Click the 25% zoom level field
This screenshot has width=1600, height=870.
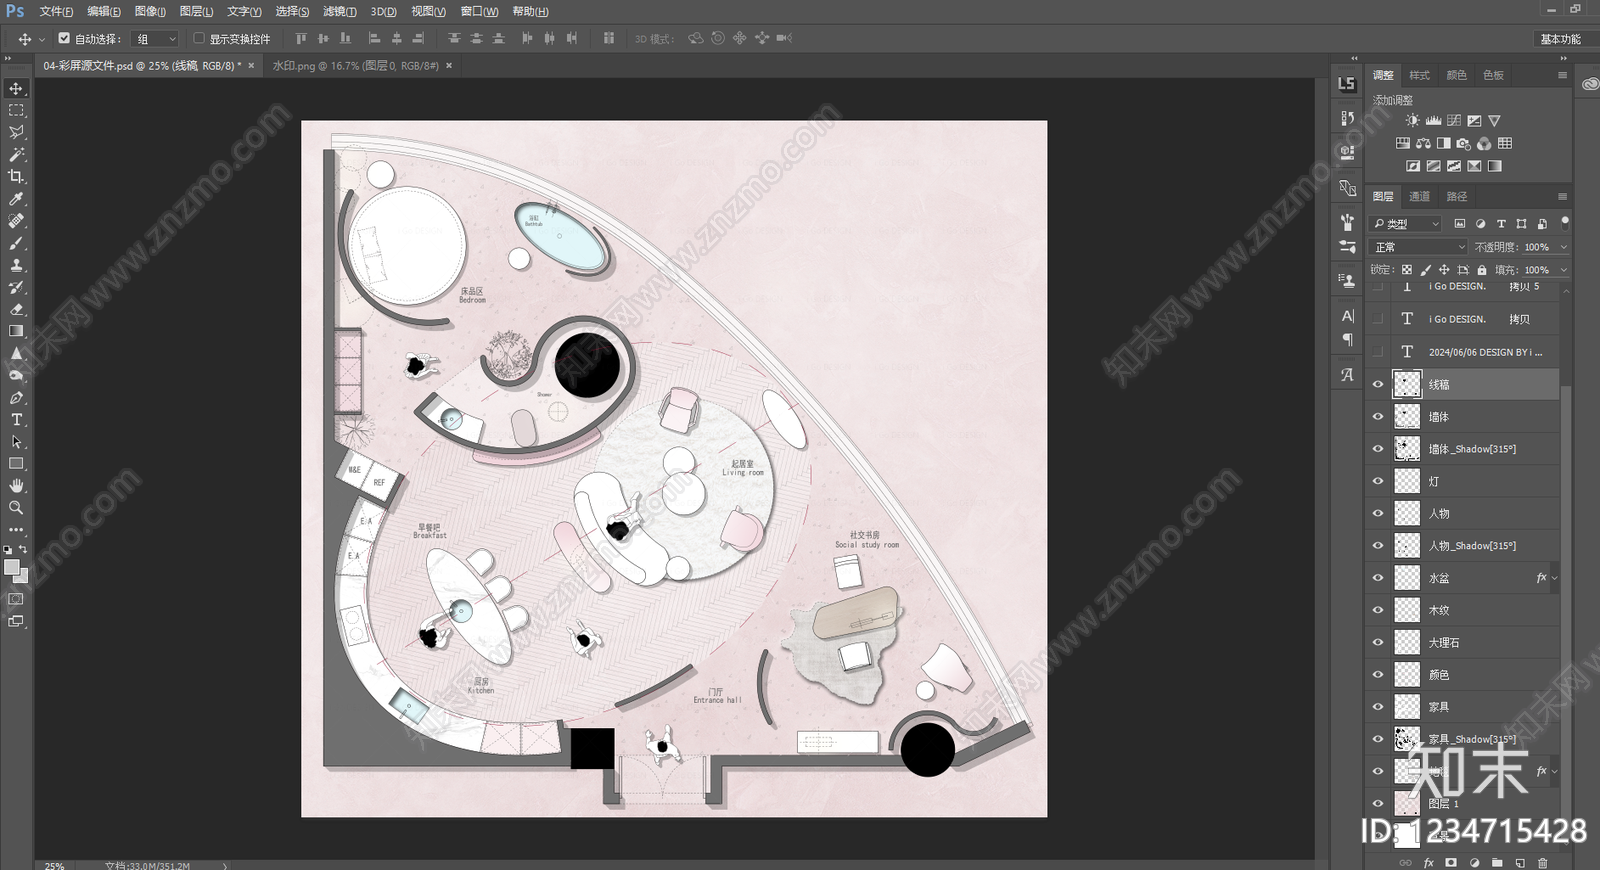(55, 865)
